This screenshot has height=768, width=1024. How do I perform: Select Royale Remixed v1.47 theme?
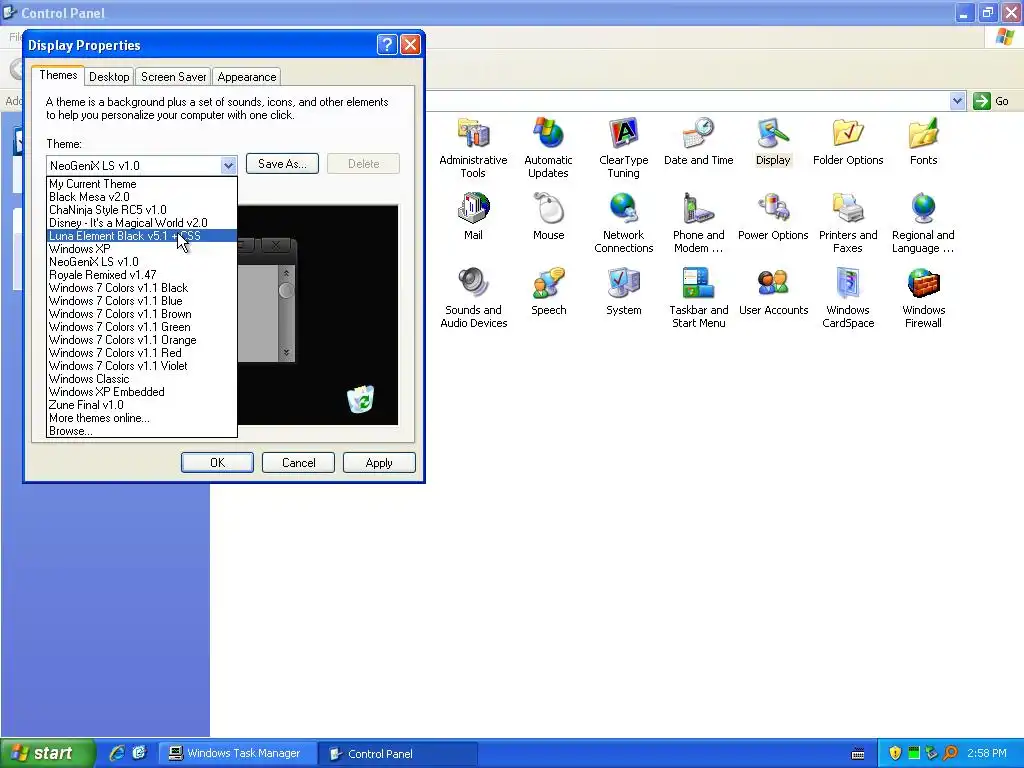142,275
